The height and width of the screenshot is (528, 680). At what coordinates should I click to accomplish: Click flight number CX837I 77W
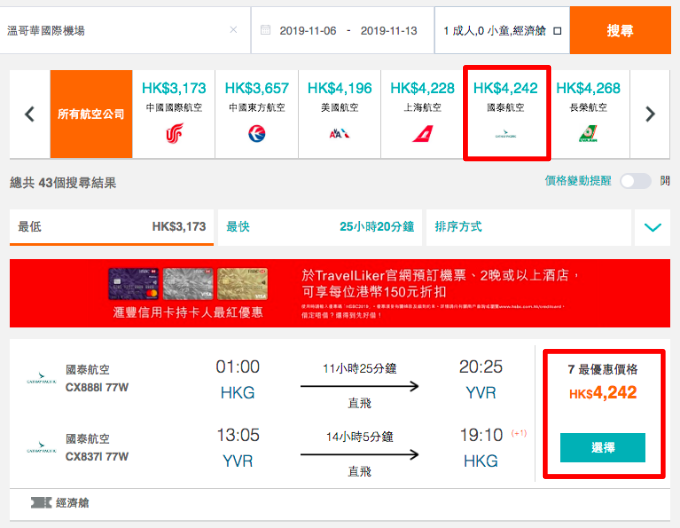click(x=97, y=456)
